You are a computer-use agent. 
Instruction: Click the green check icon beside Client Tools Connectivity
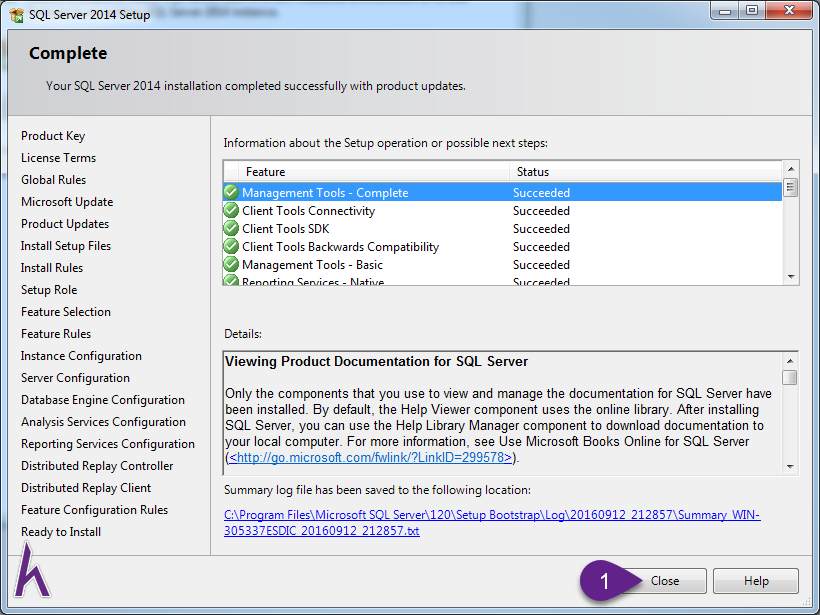click(x=231, y=210)
